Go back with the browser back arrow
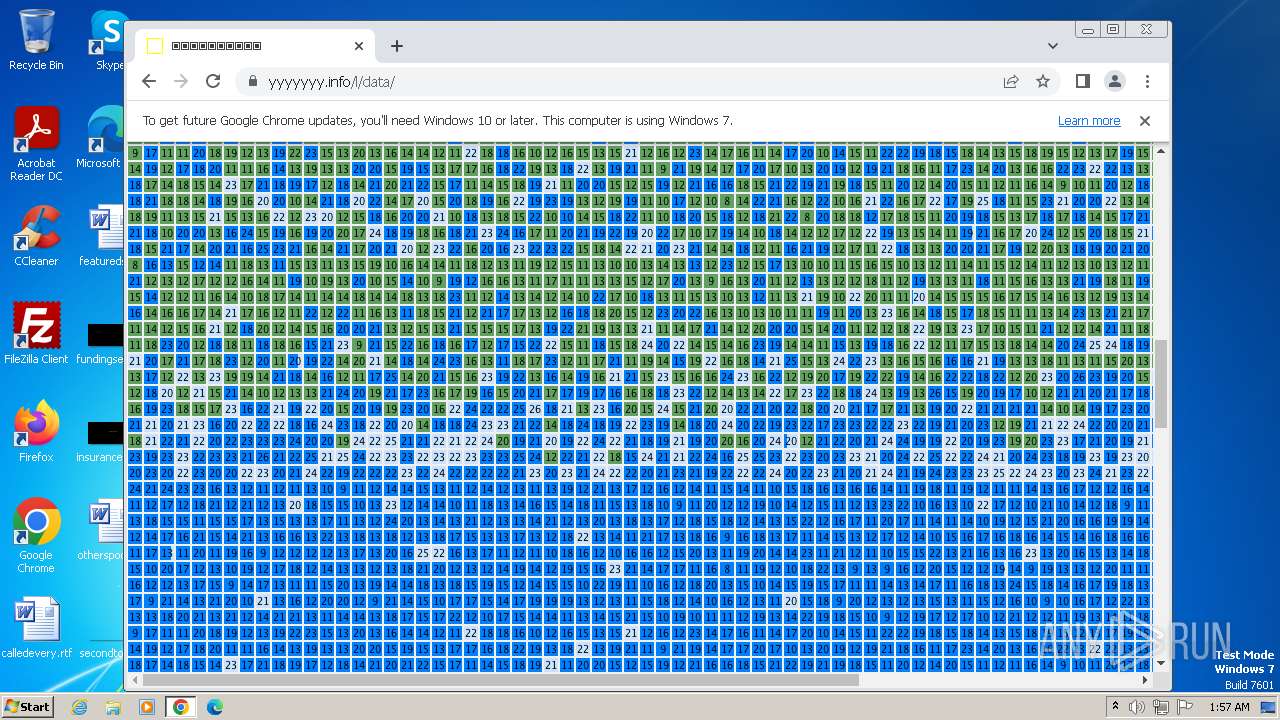 coord(149,81)
